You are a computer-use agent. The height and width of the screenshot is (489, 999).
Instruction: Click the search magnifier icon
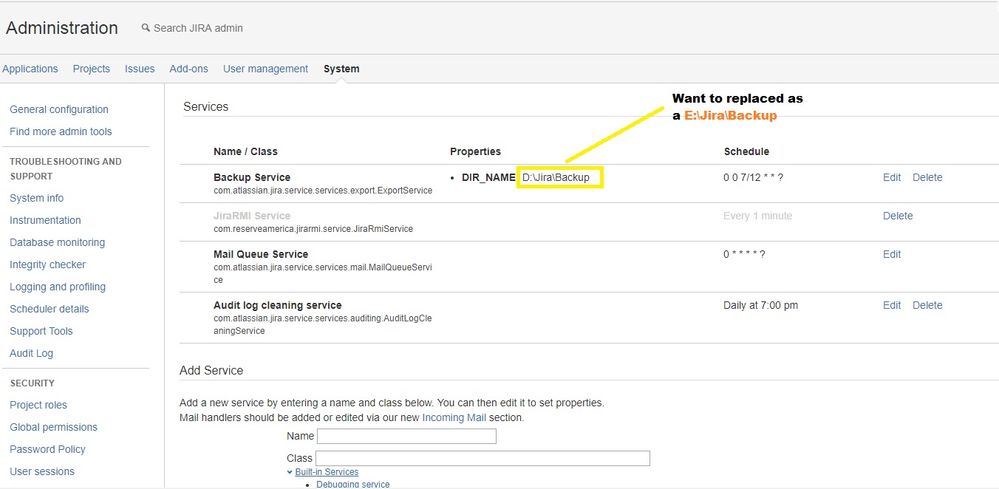(x=146, y=28)
